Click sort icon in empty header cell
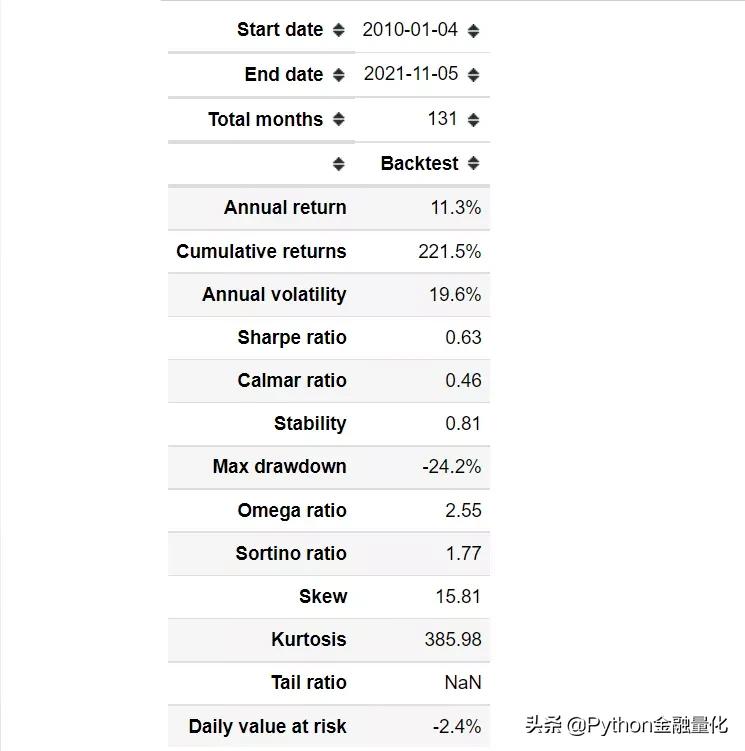 click(x=339, y=163)
